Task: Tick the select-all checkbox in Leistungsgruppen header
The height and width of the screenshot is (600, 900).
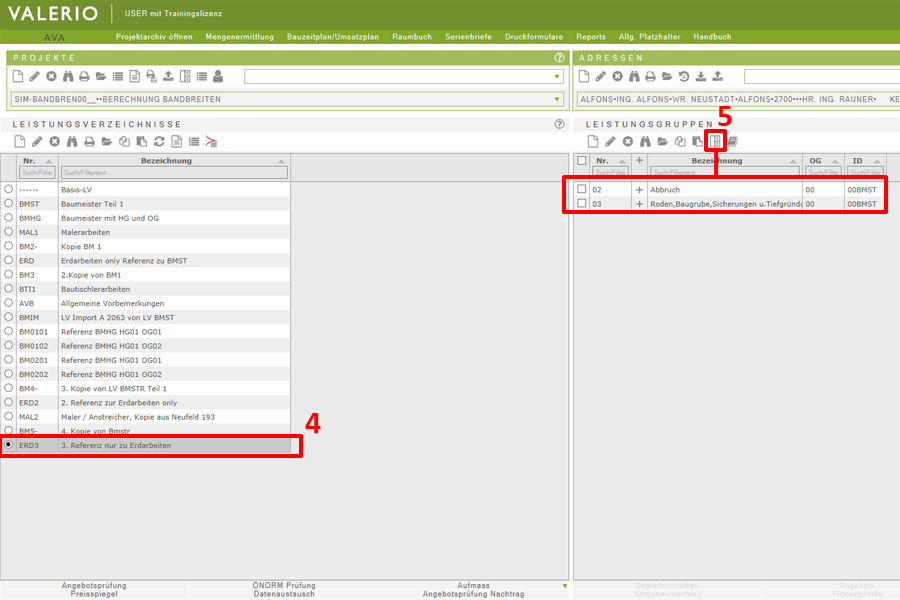Action: tap(582, 160)
